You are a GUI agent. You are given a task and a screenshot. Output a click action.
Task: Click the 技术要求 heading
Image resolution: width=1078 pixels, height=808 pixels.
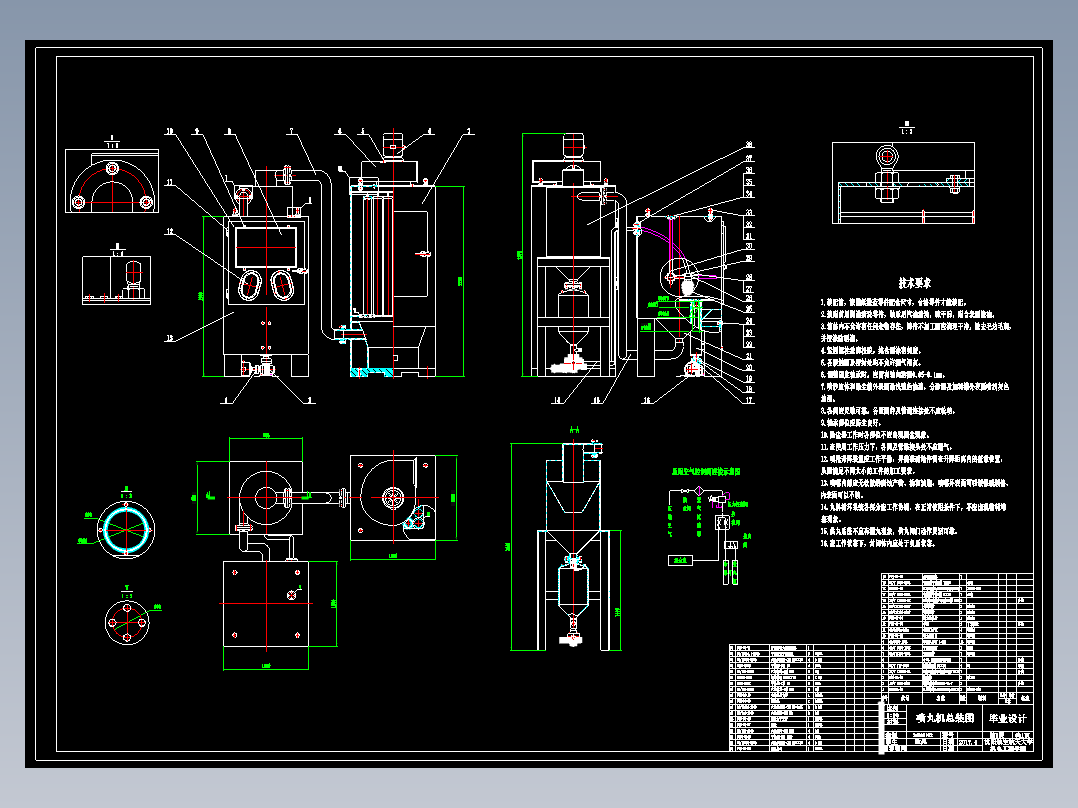click(x=914, y=283)
